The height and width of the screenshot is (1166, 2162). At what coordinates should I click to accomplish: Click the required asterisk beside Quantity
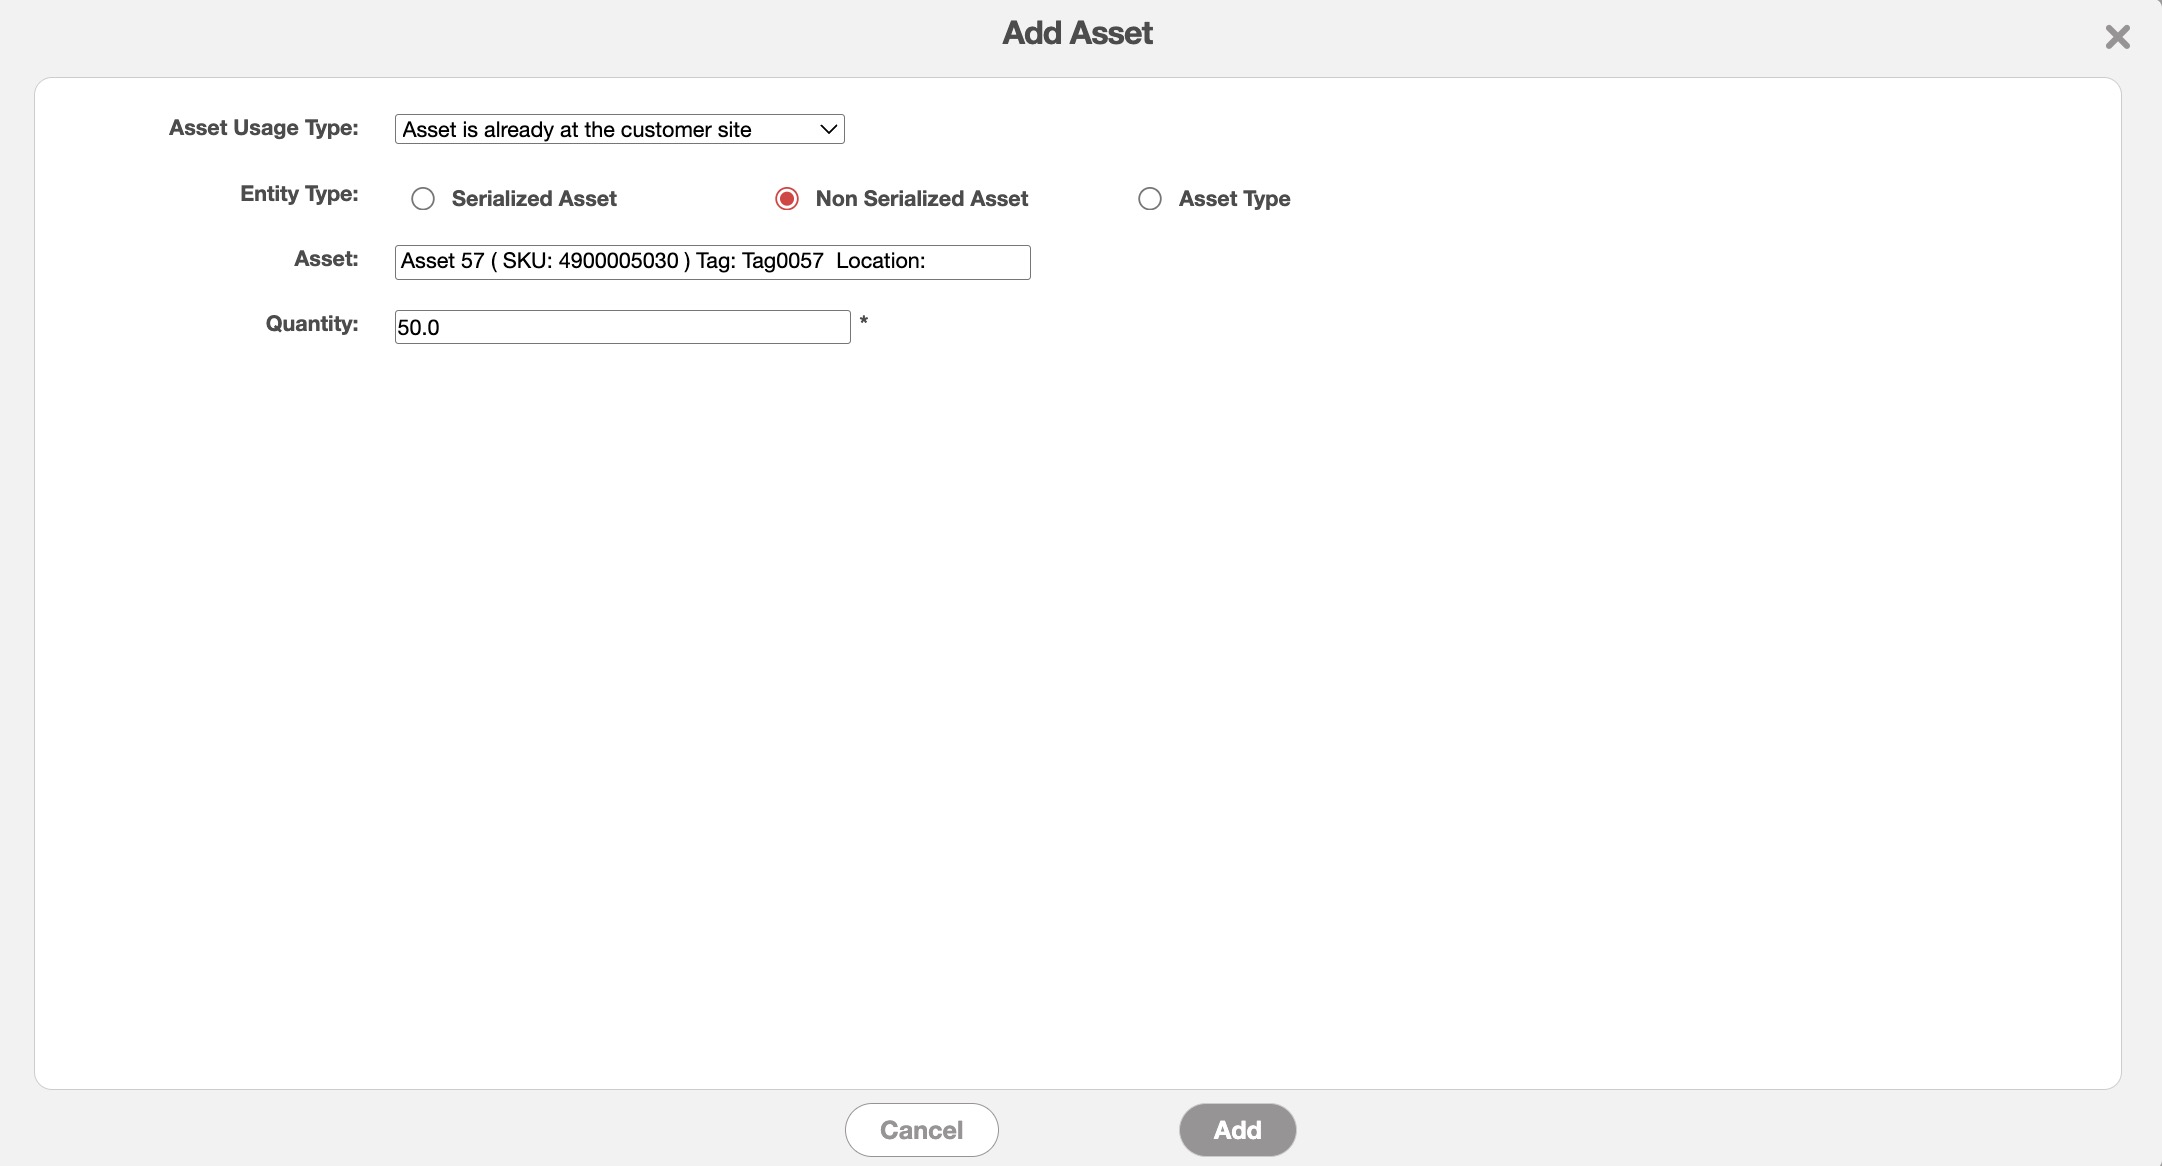864,321
